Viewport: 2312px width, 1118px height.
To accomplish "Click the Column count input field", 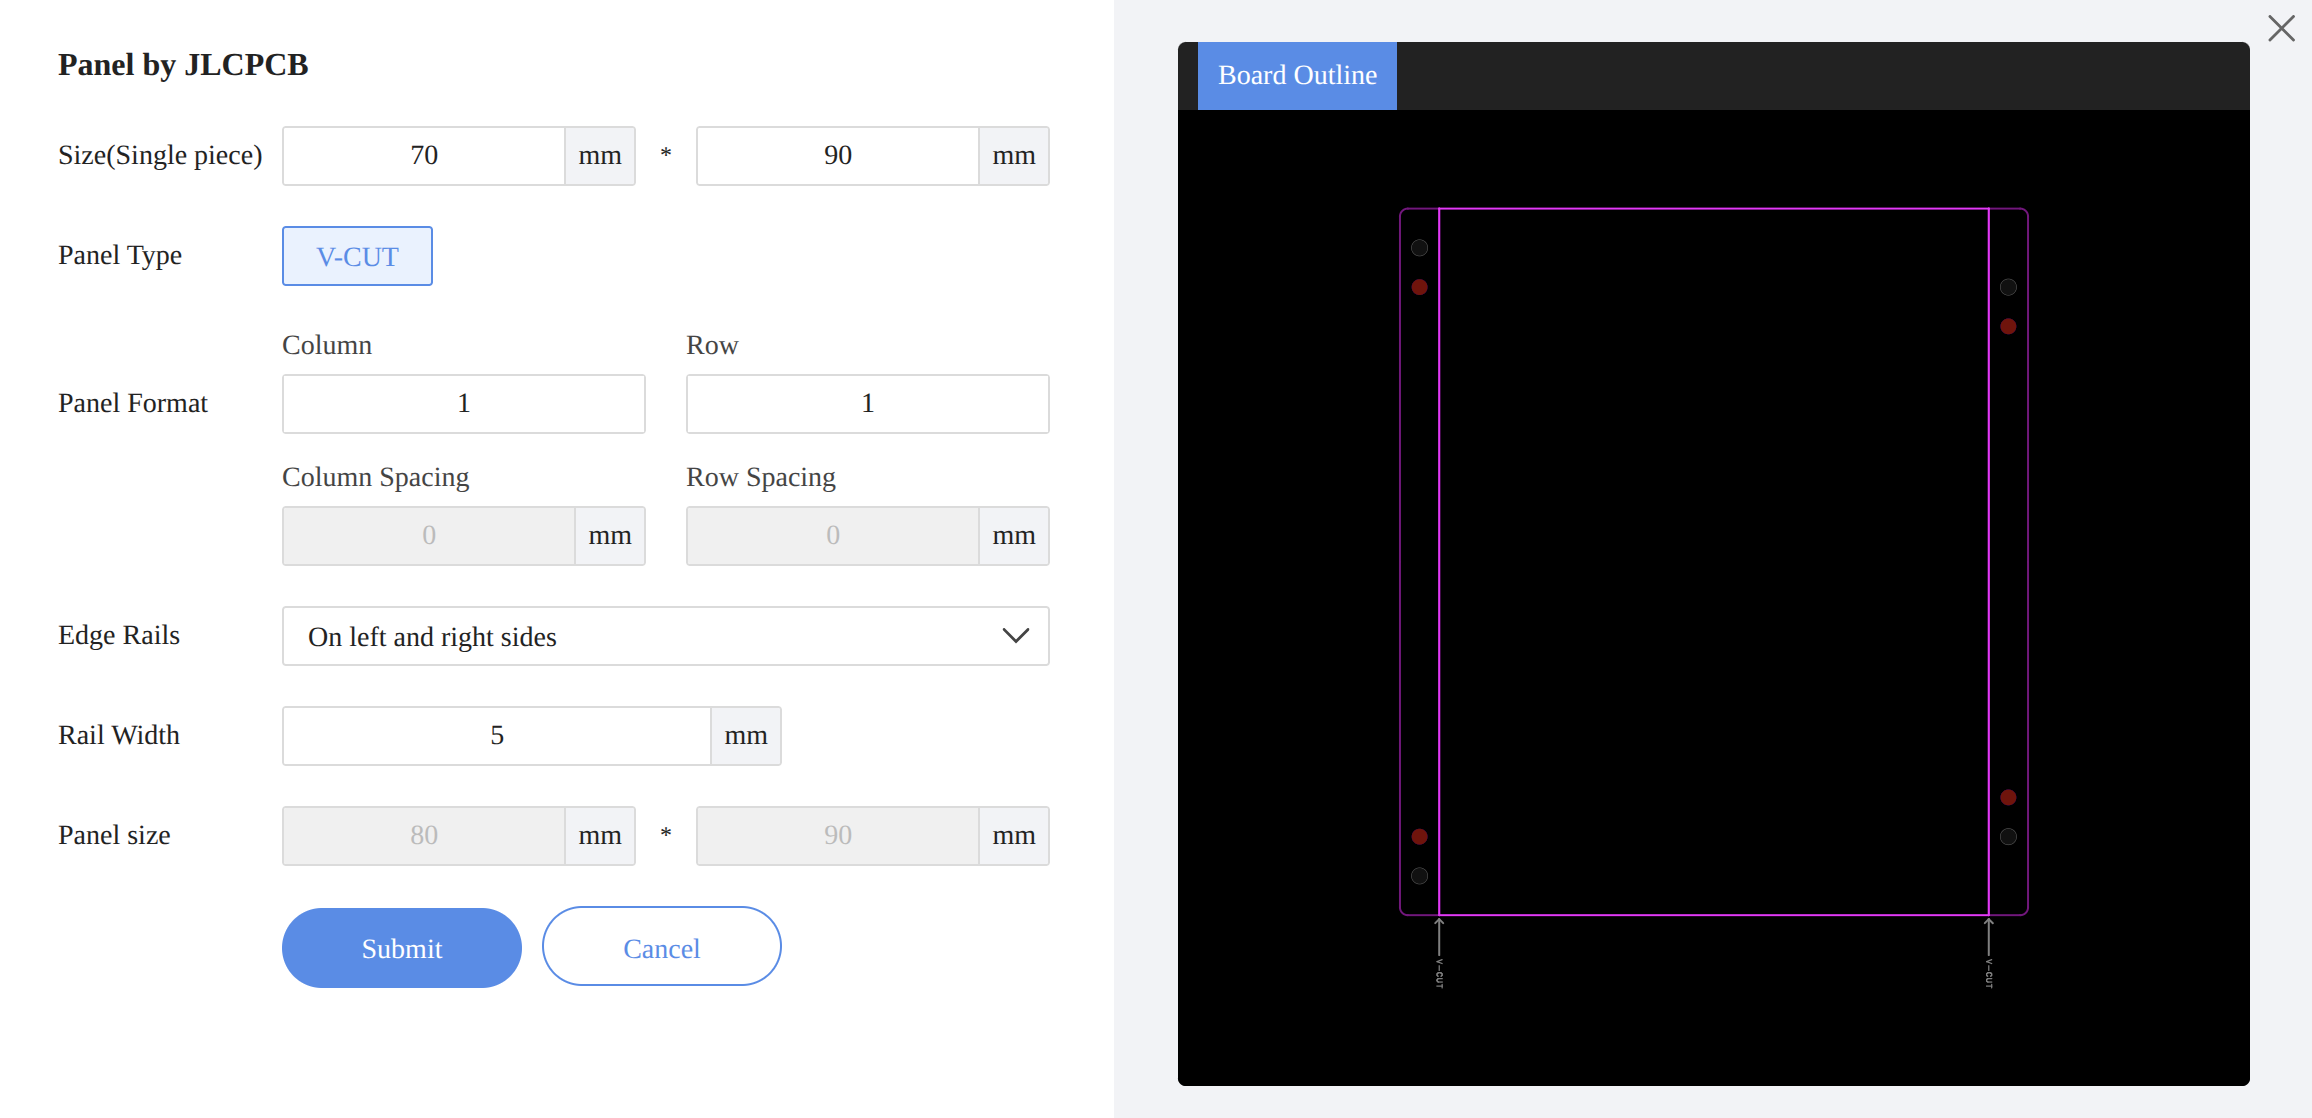I will 464,404.
